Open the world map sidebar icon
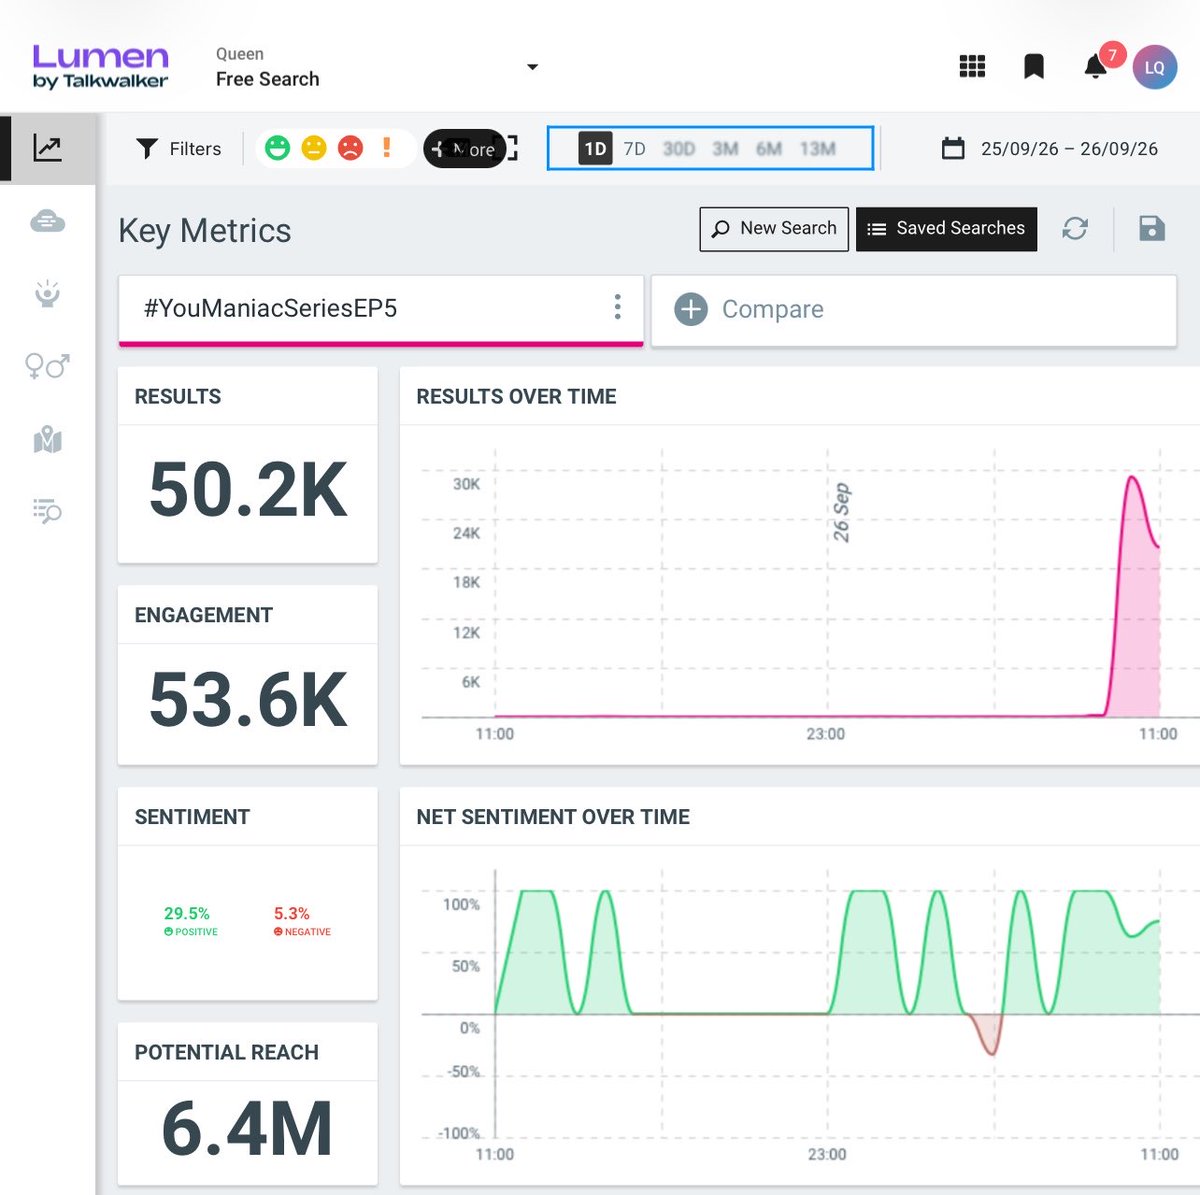The image size is (1200, 1195). tap(47, 439)
